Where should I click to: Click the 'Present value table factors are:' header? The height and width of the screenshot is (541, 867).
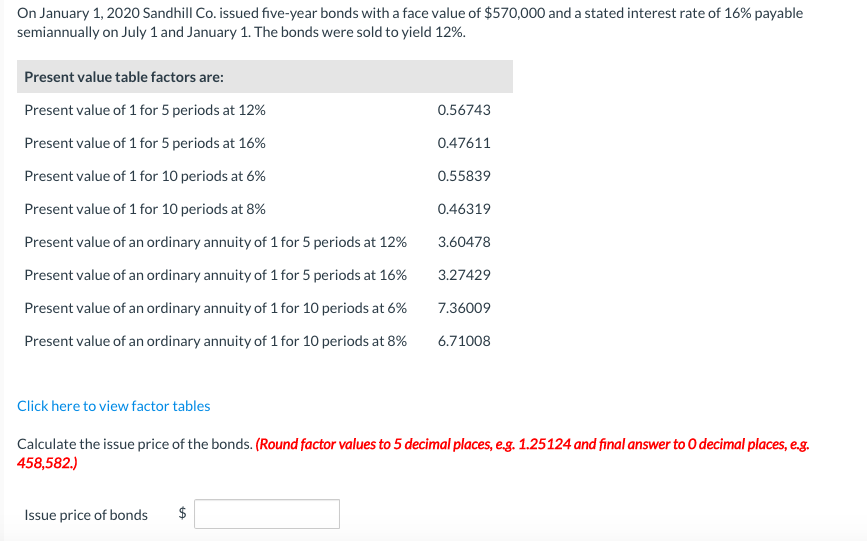tap(265, 76)
